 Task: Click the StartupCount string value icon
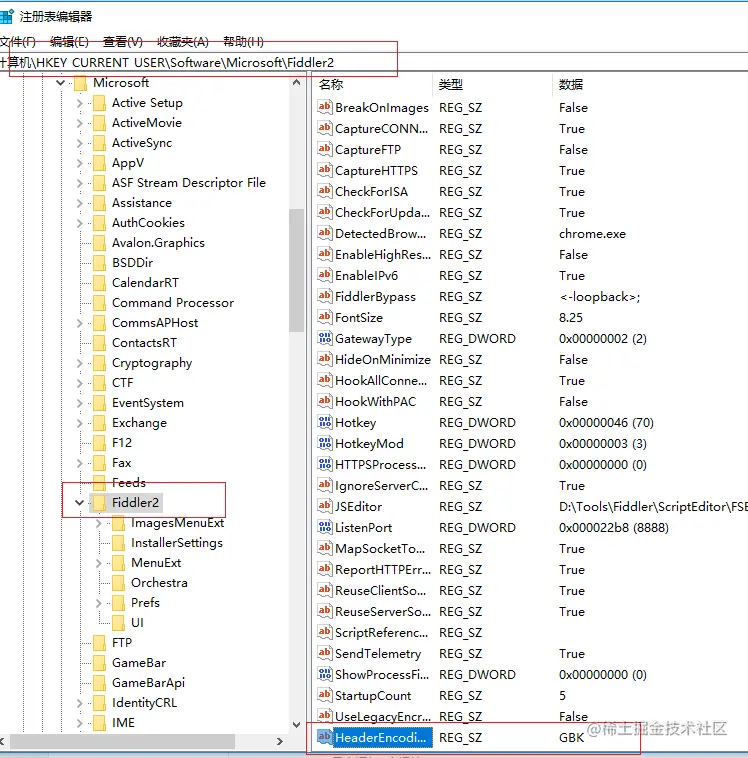[324, 695]
